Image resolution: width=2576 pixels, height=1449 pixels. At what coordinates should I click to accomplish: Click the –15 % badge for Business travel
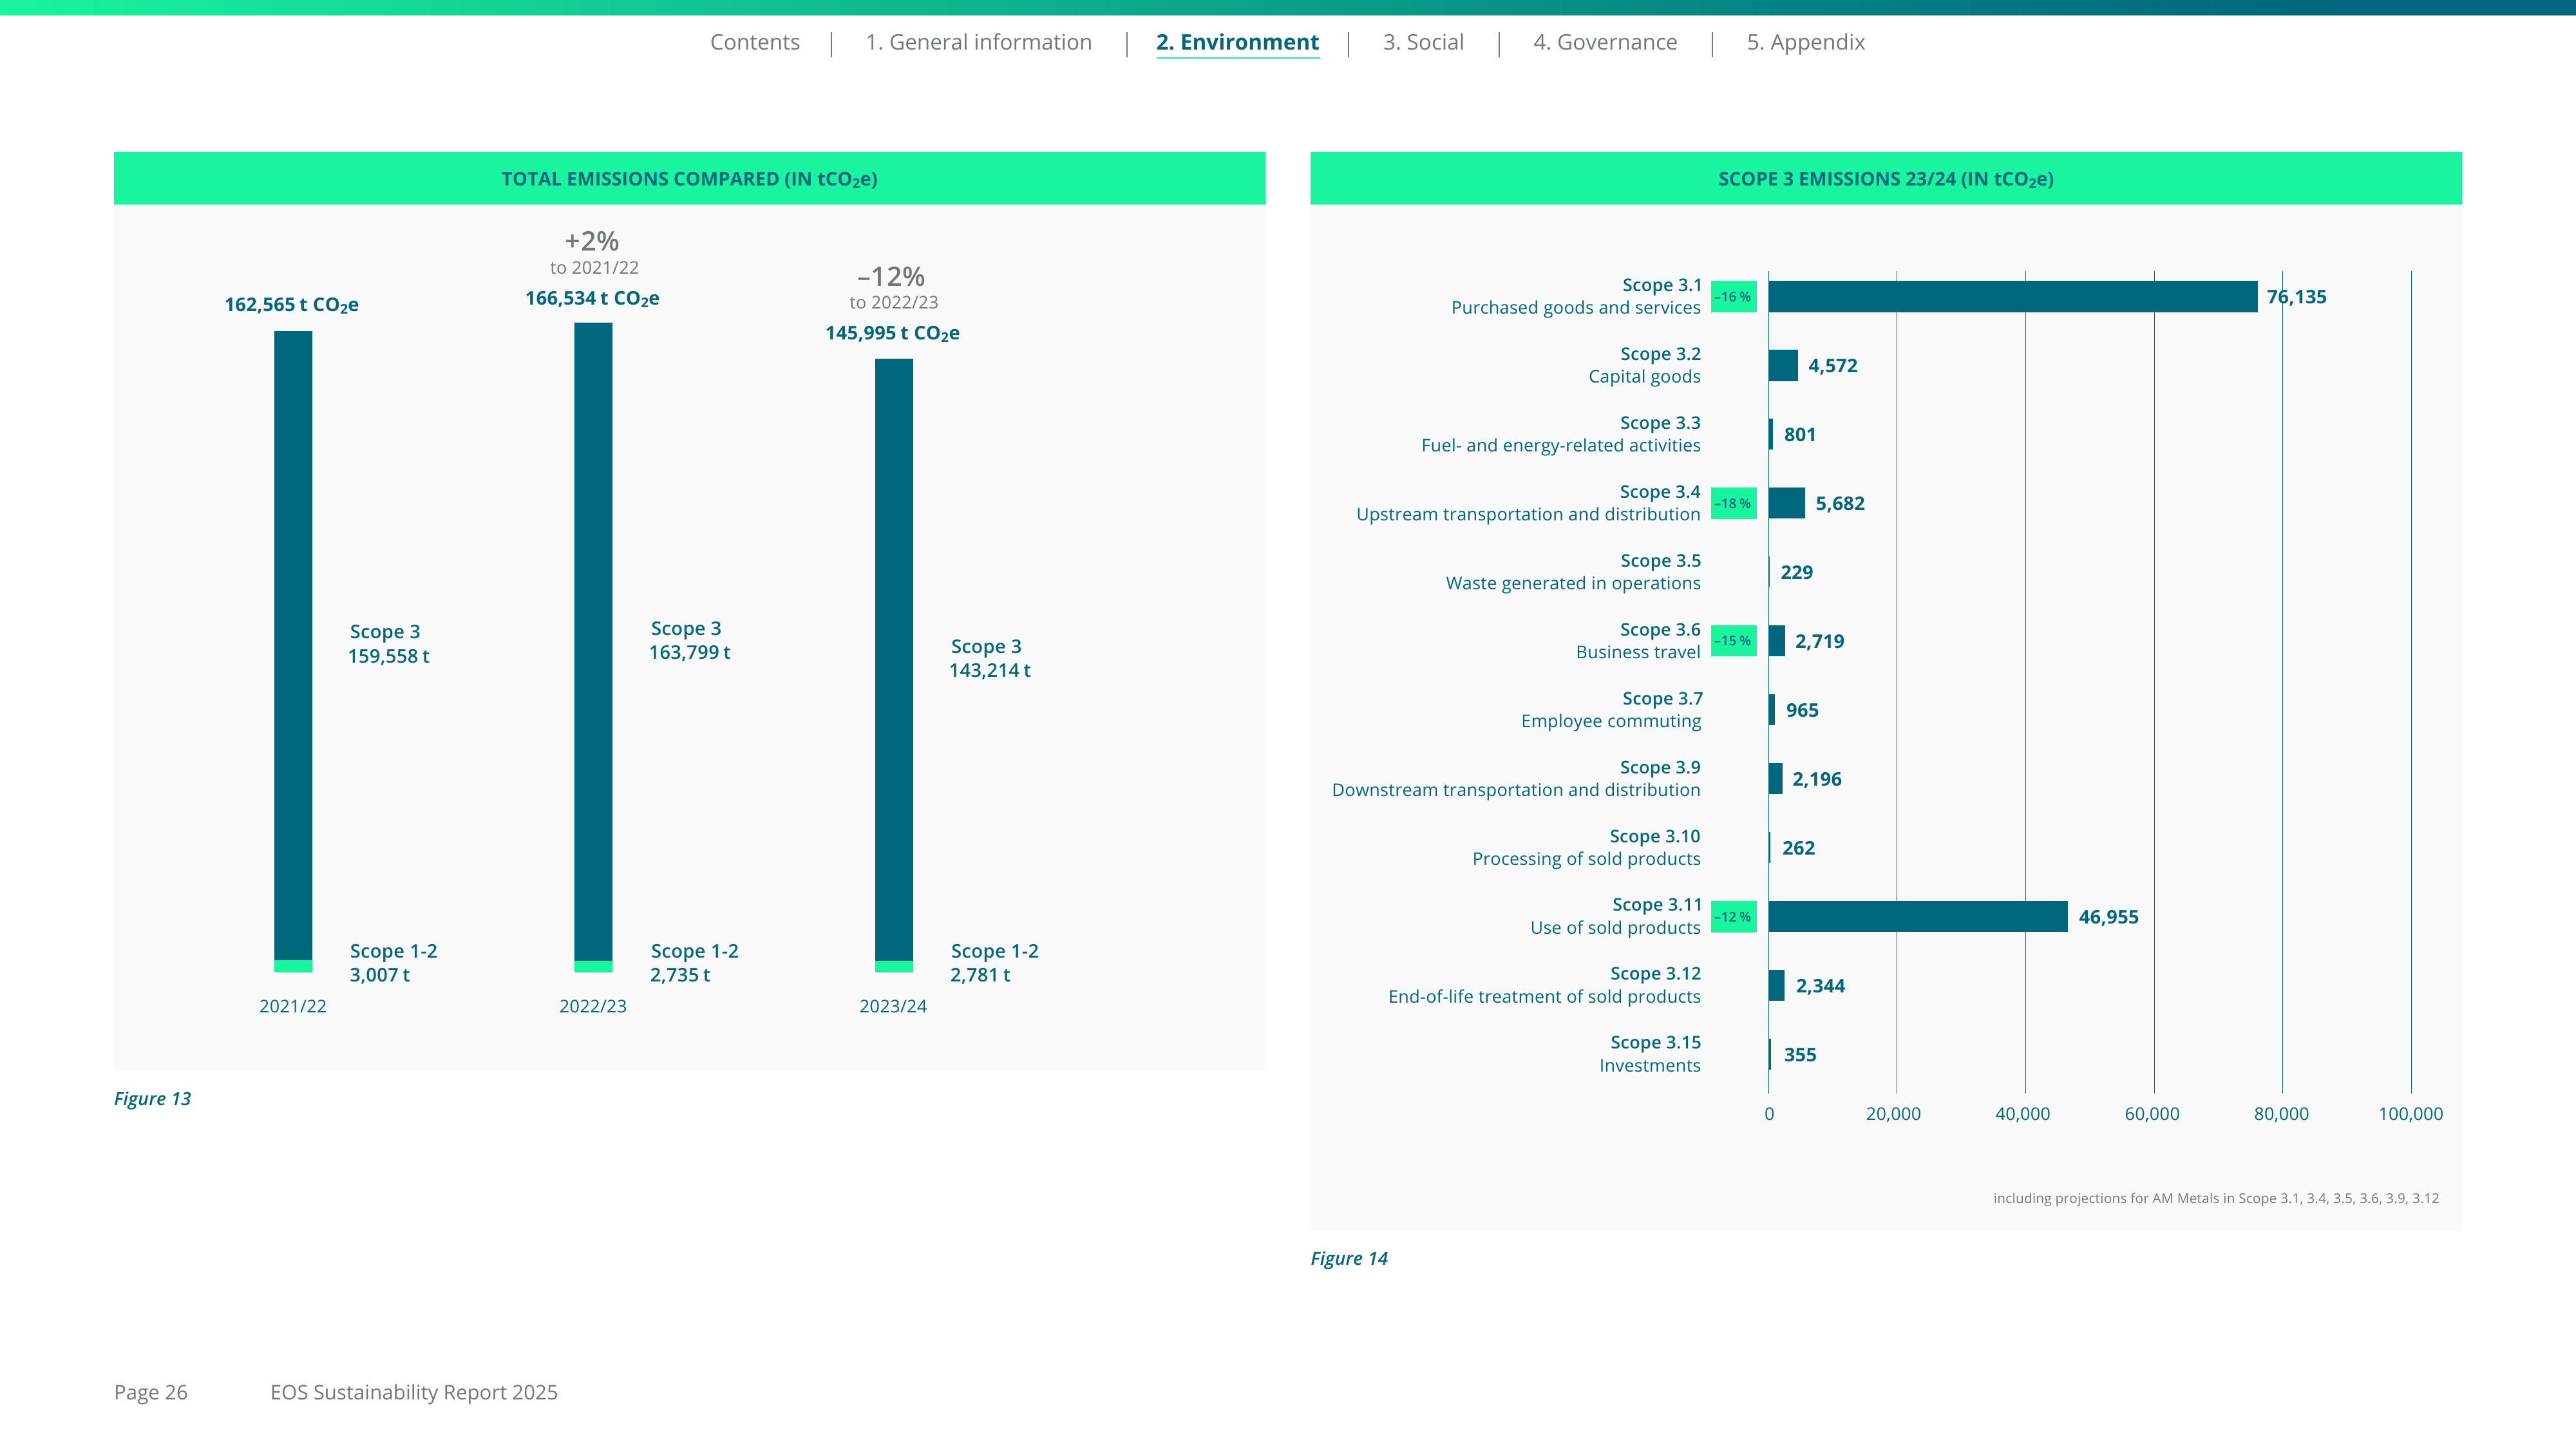1733,641
